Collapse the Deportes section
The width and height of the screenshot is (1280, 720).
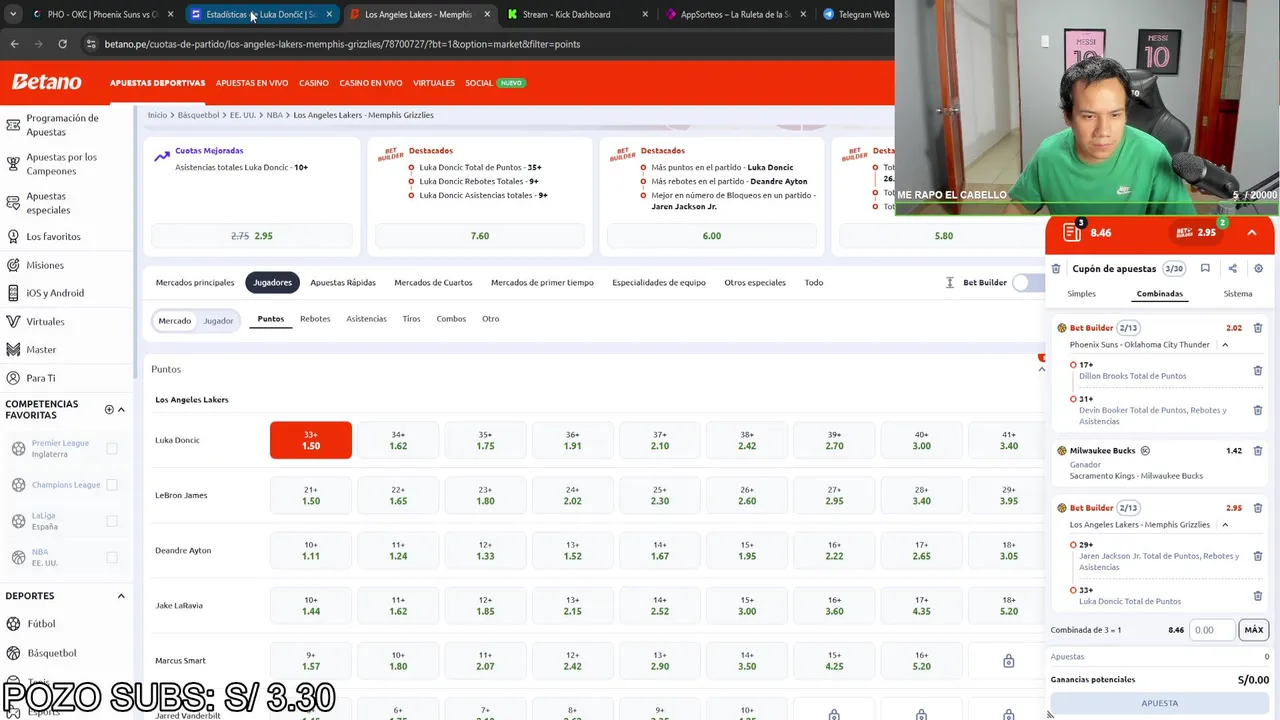pyautogui.click(x=121, y=596)
